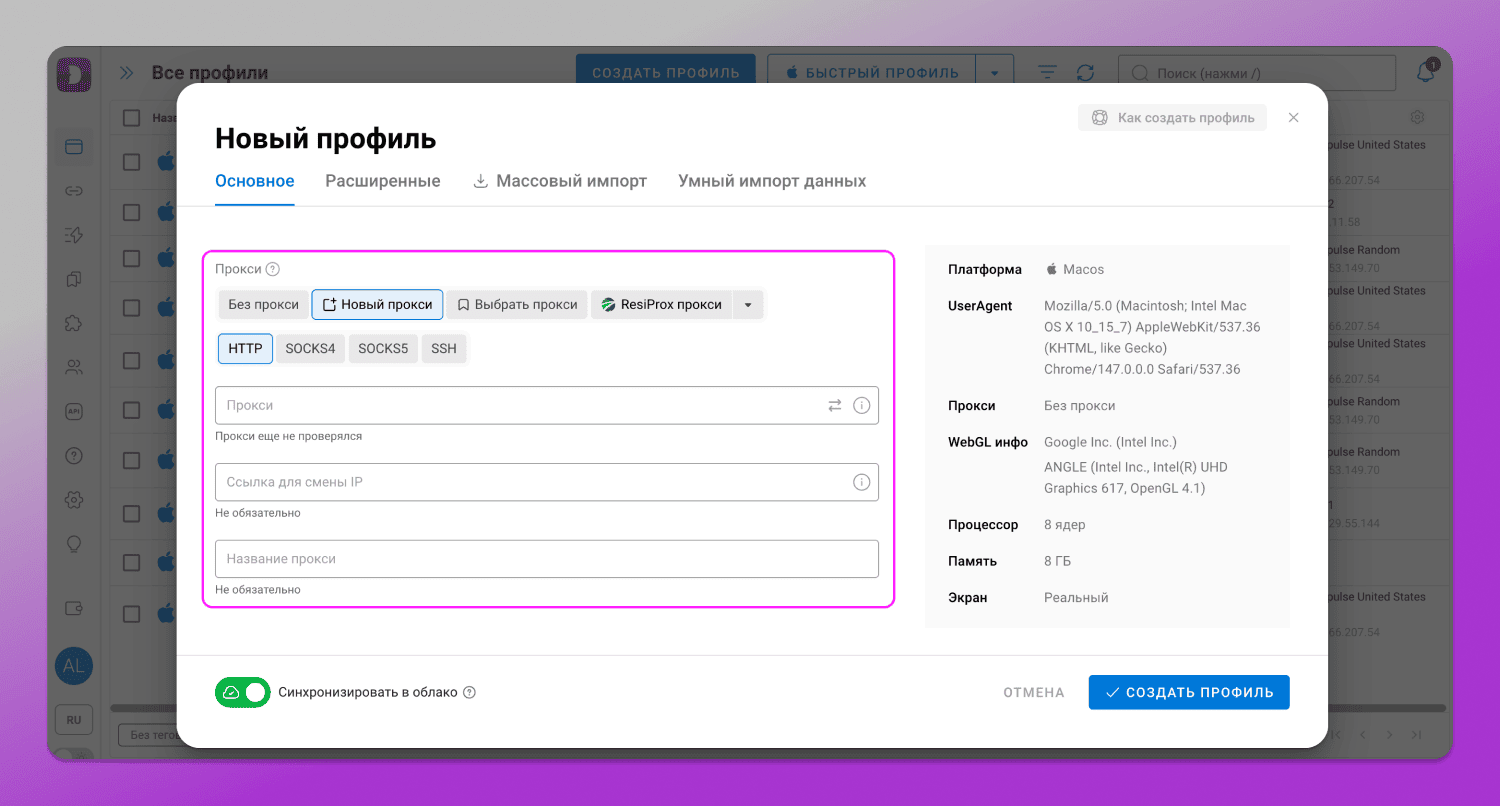Select the SOCKS5 proxy type

pyautogui.click(x=383, y=349)
